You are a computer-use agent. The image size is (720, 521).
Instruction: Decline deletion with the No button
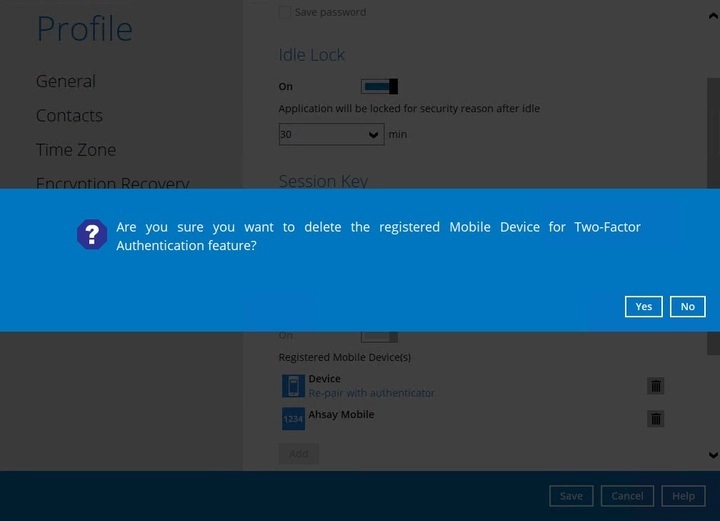pos(687,307)
